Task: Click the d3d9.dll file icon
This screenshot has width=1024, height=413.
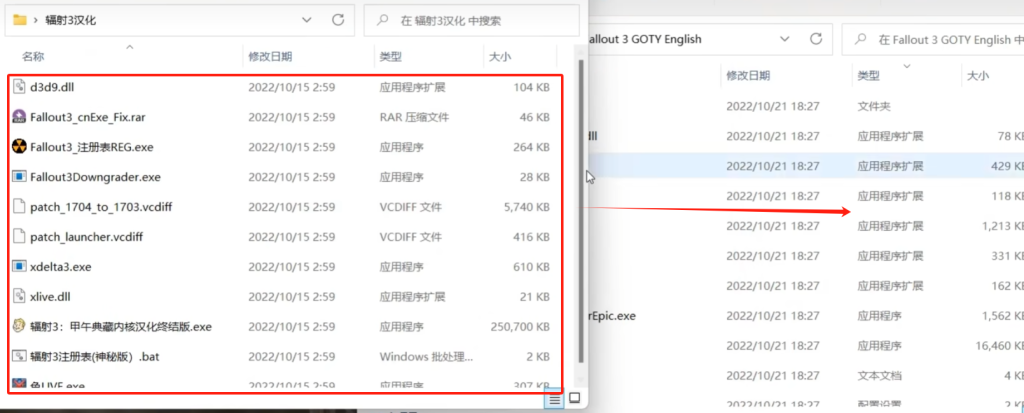Action: 19,87
